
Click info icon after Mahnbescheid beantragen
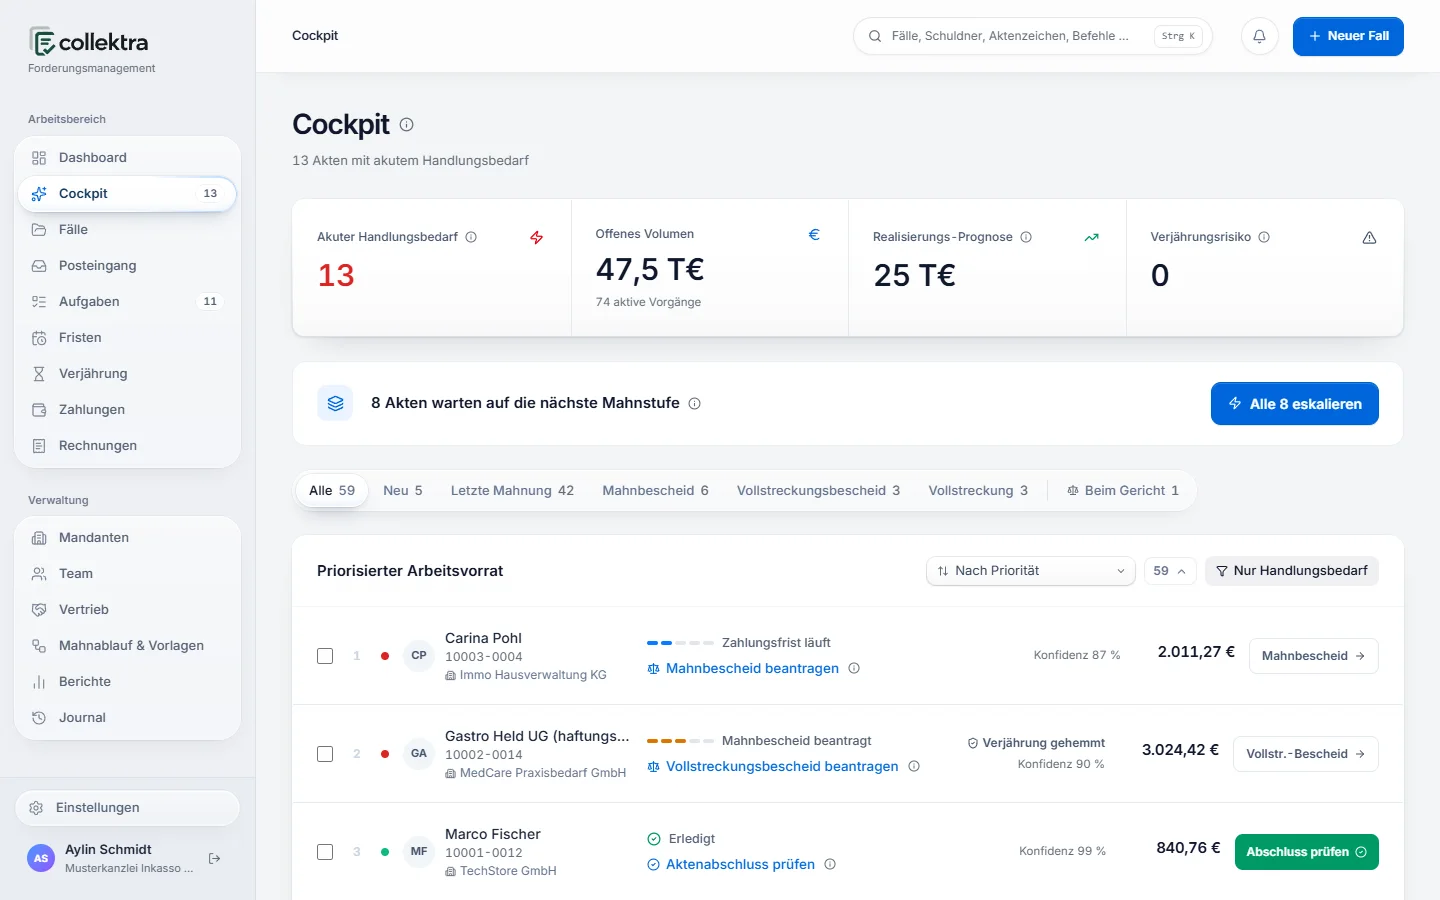[x=854, y=668]
